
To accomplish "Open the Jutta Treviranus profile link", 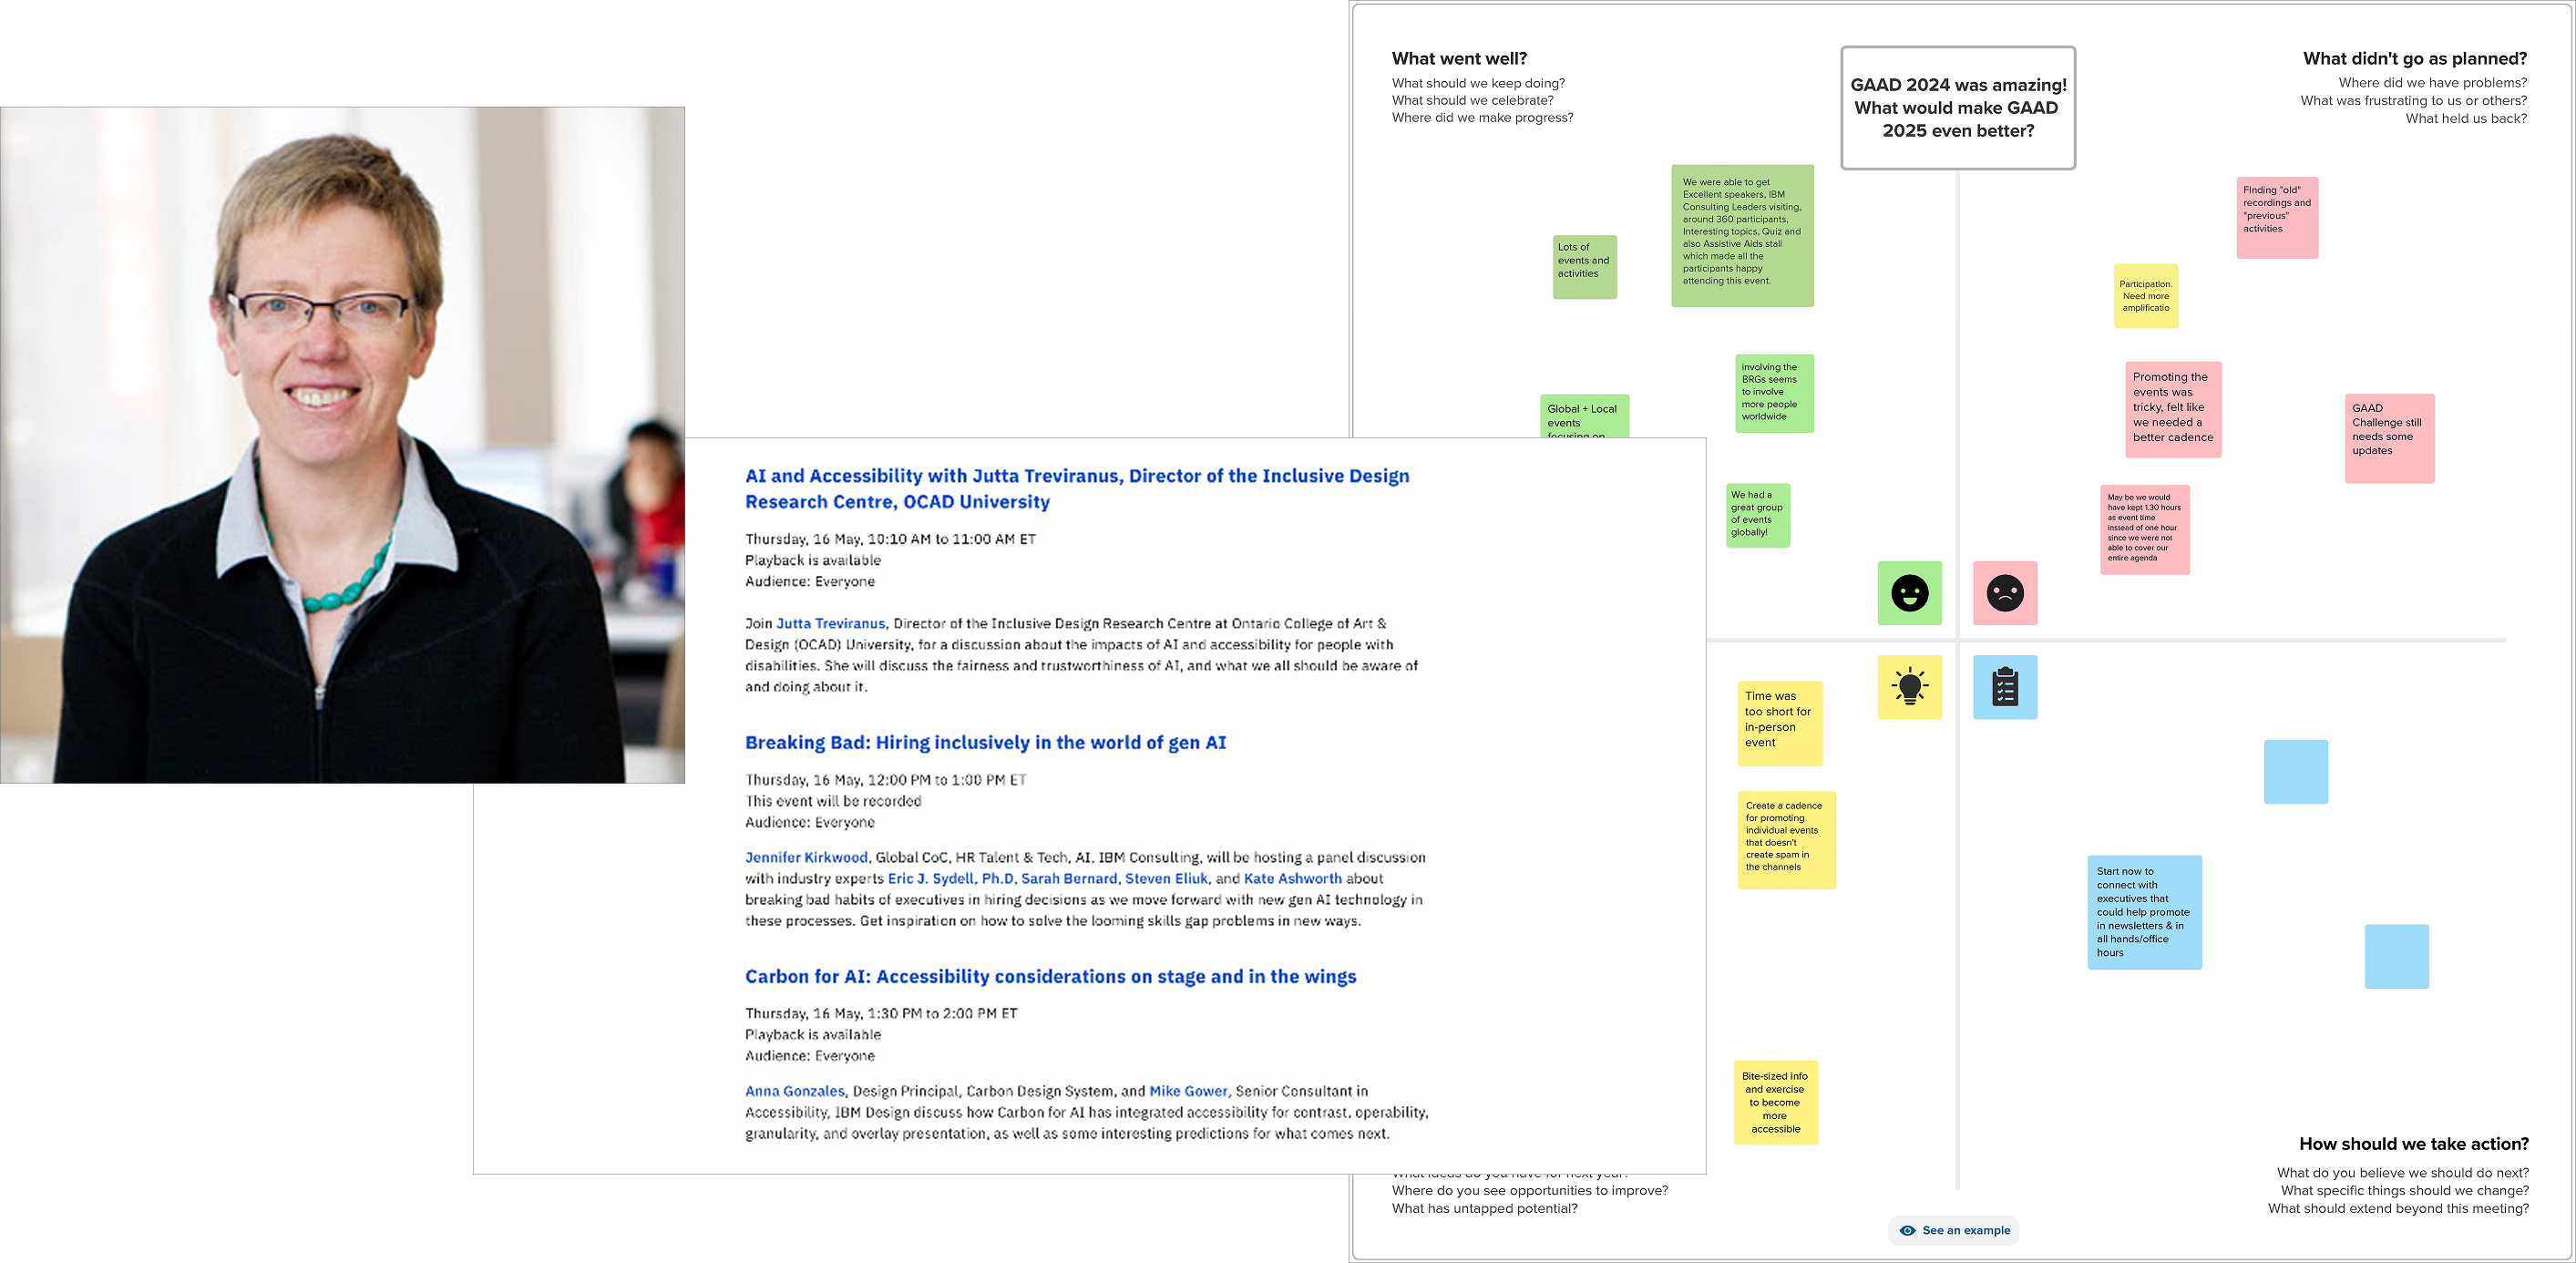I will tap(830, 623).
